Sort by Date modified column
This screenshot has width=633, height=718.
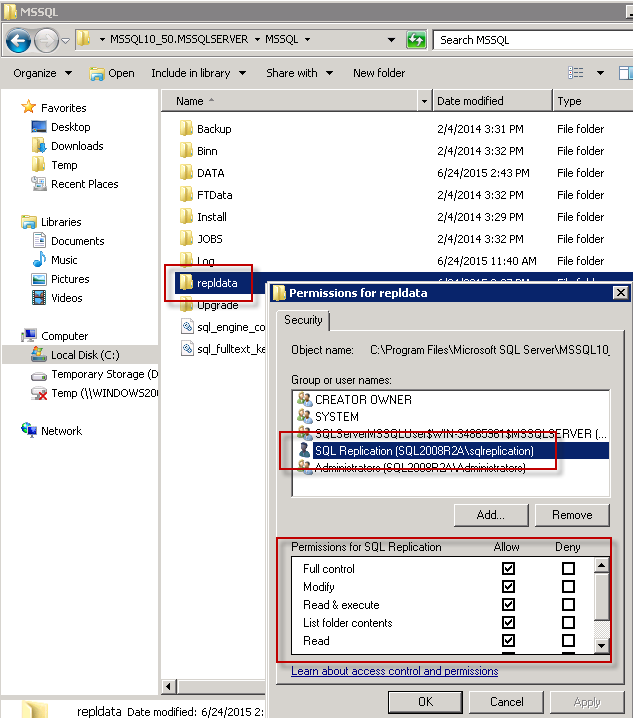pos(493,101)
